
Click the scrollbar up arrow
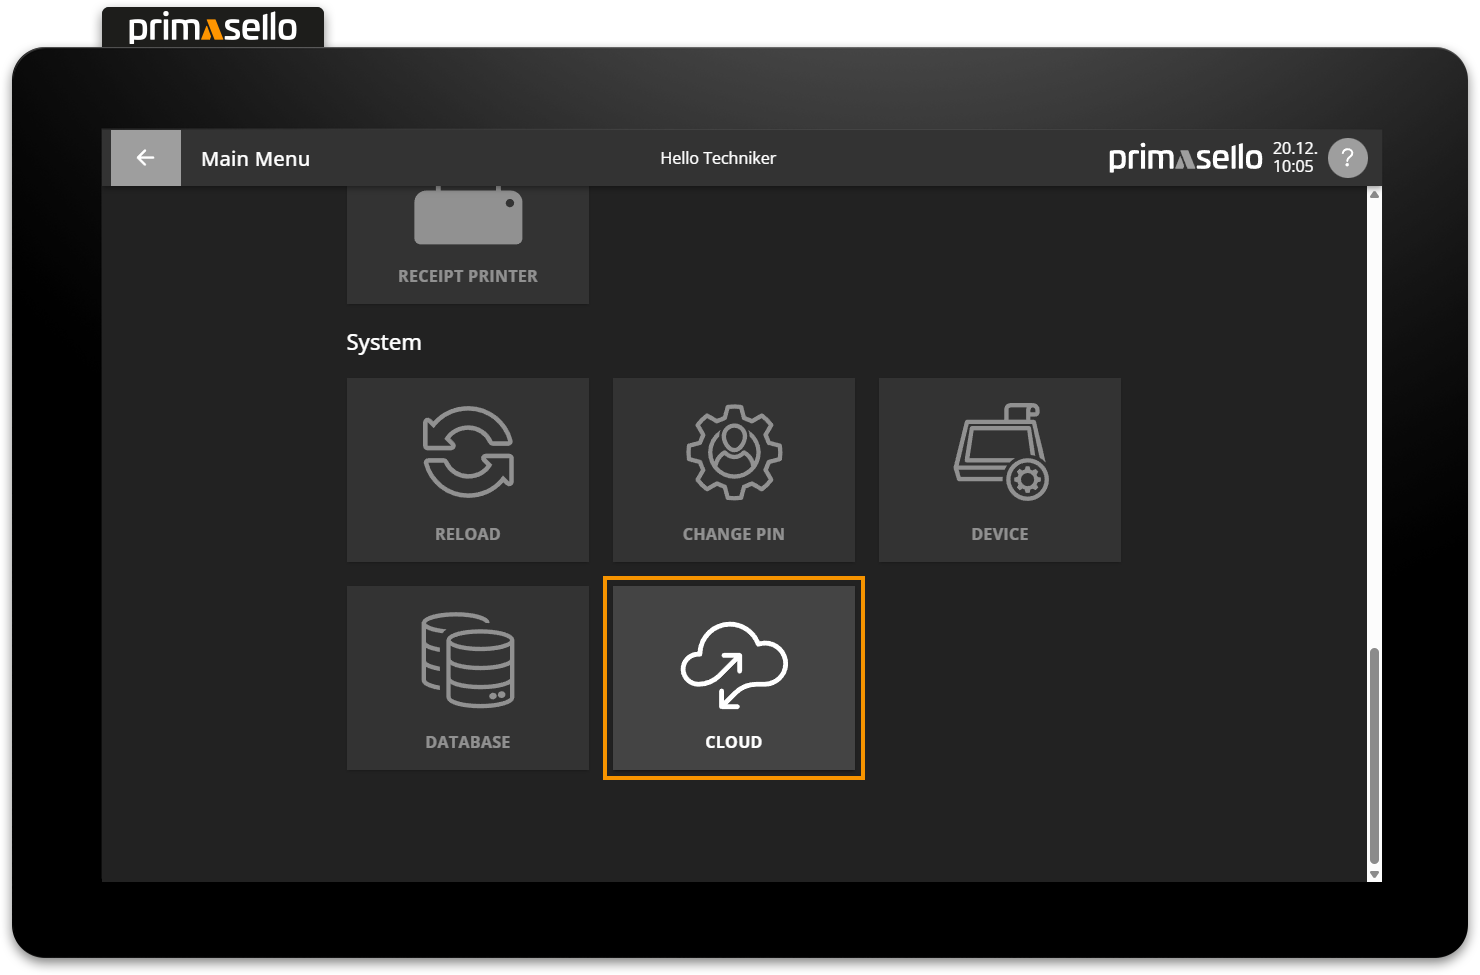[x=1374, y=194]
